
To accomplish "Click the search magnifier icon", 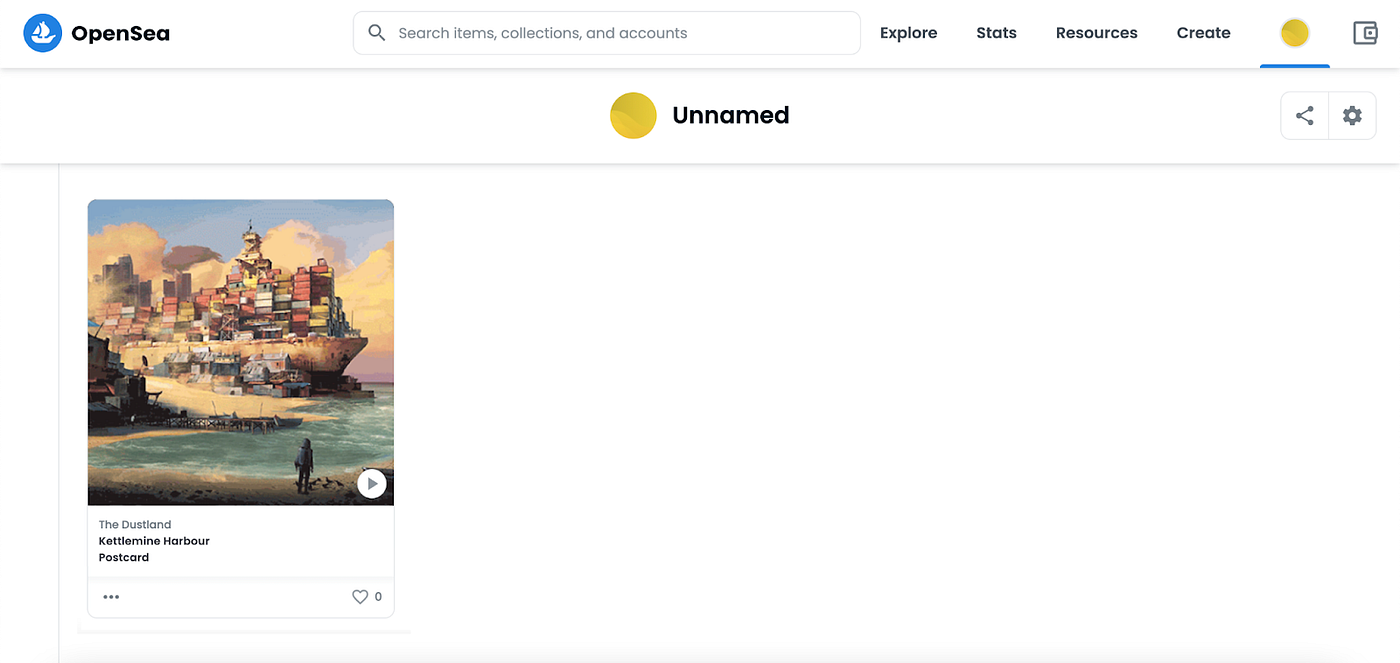I will pyautogui.click(x=377, y=33).
